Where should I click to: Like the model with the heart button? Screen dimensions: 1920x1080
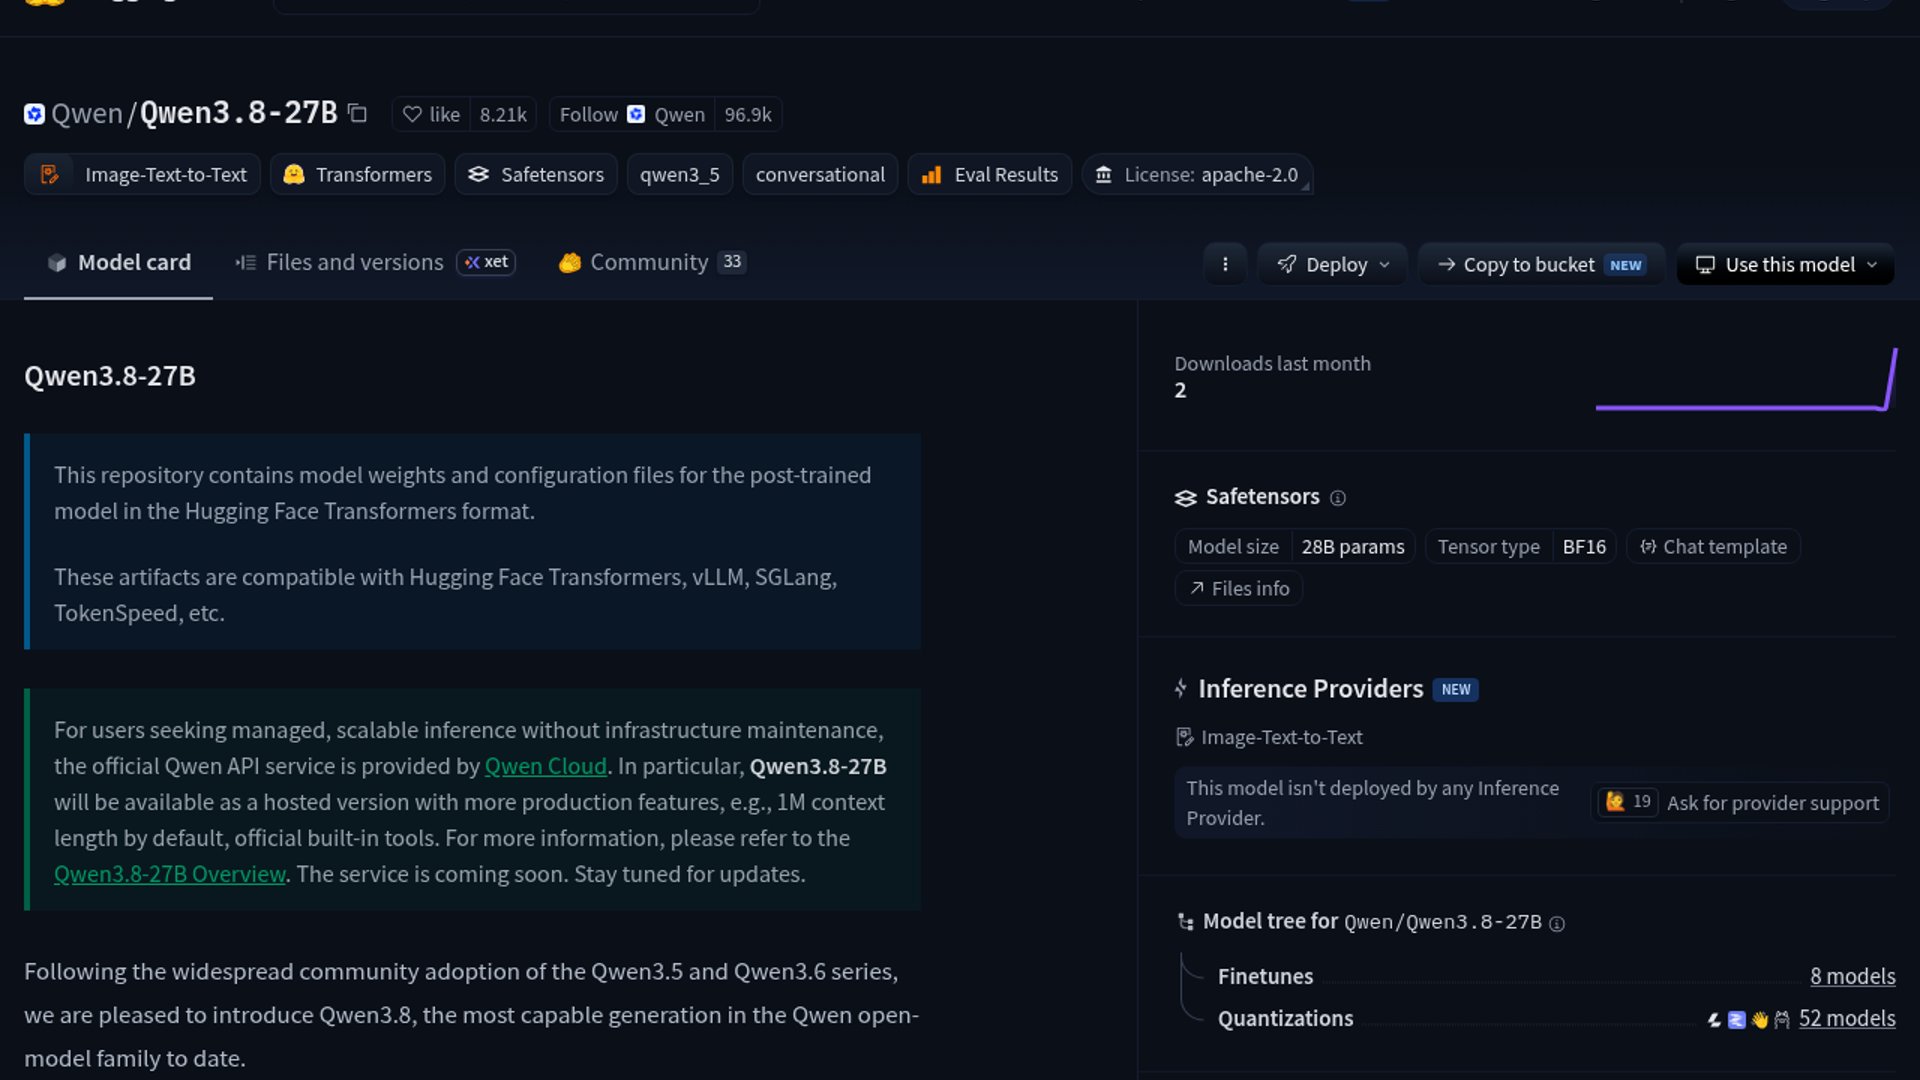coord(431,115)
